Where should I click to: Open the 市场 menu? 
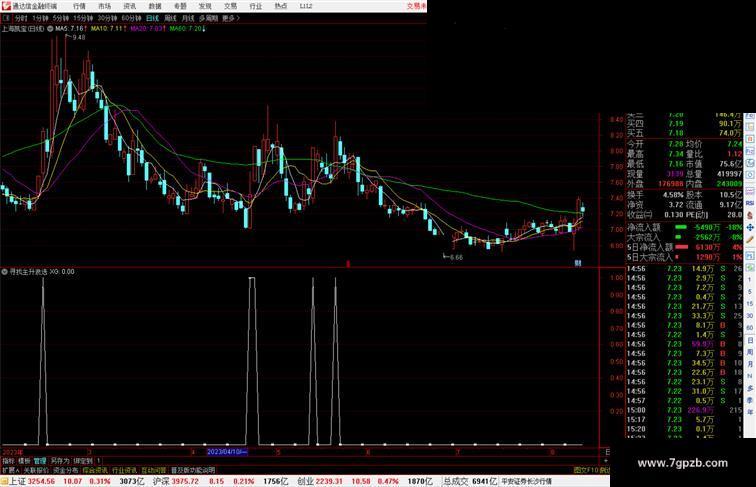point(104,6)
